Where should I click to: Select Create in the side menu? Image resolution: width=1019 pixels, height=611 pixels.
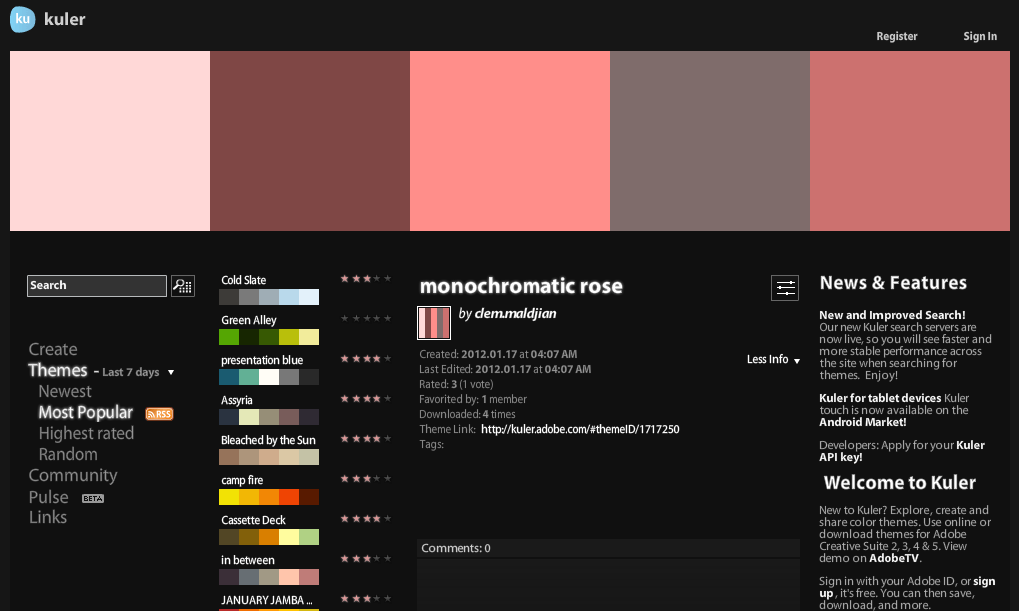point(53,349)
